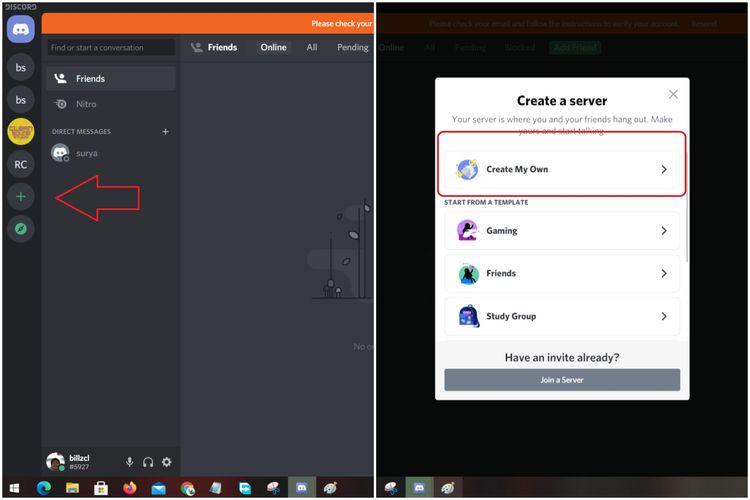Open the upper bs server below Home

click(21, 67)
